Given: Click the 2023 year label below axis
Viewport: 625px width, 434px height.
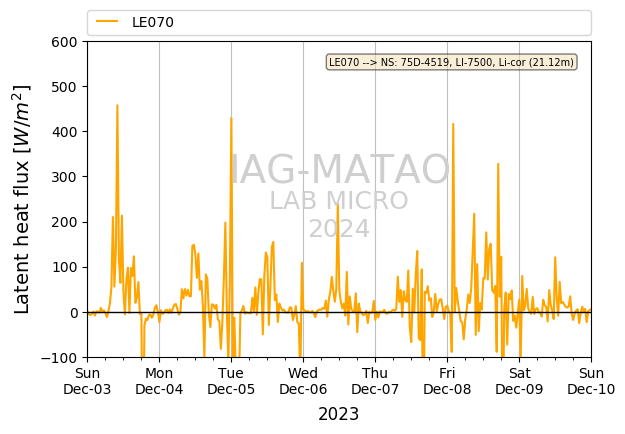Looking at the screenshot, I should (x=339, y=414).
